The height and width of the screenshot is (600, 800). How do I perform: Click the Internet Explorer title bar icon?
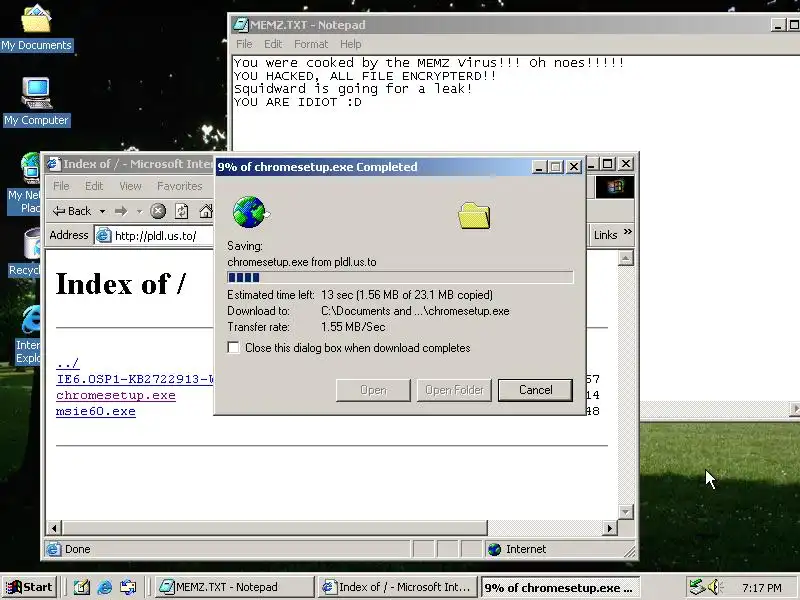(x=53, y=164)
